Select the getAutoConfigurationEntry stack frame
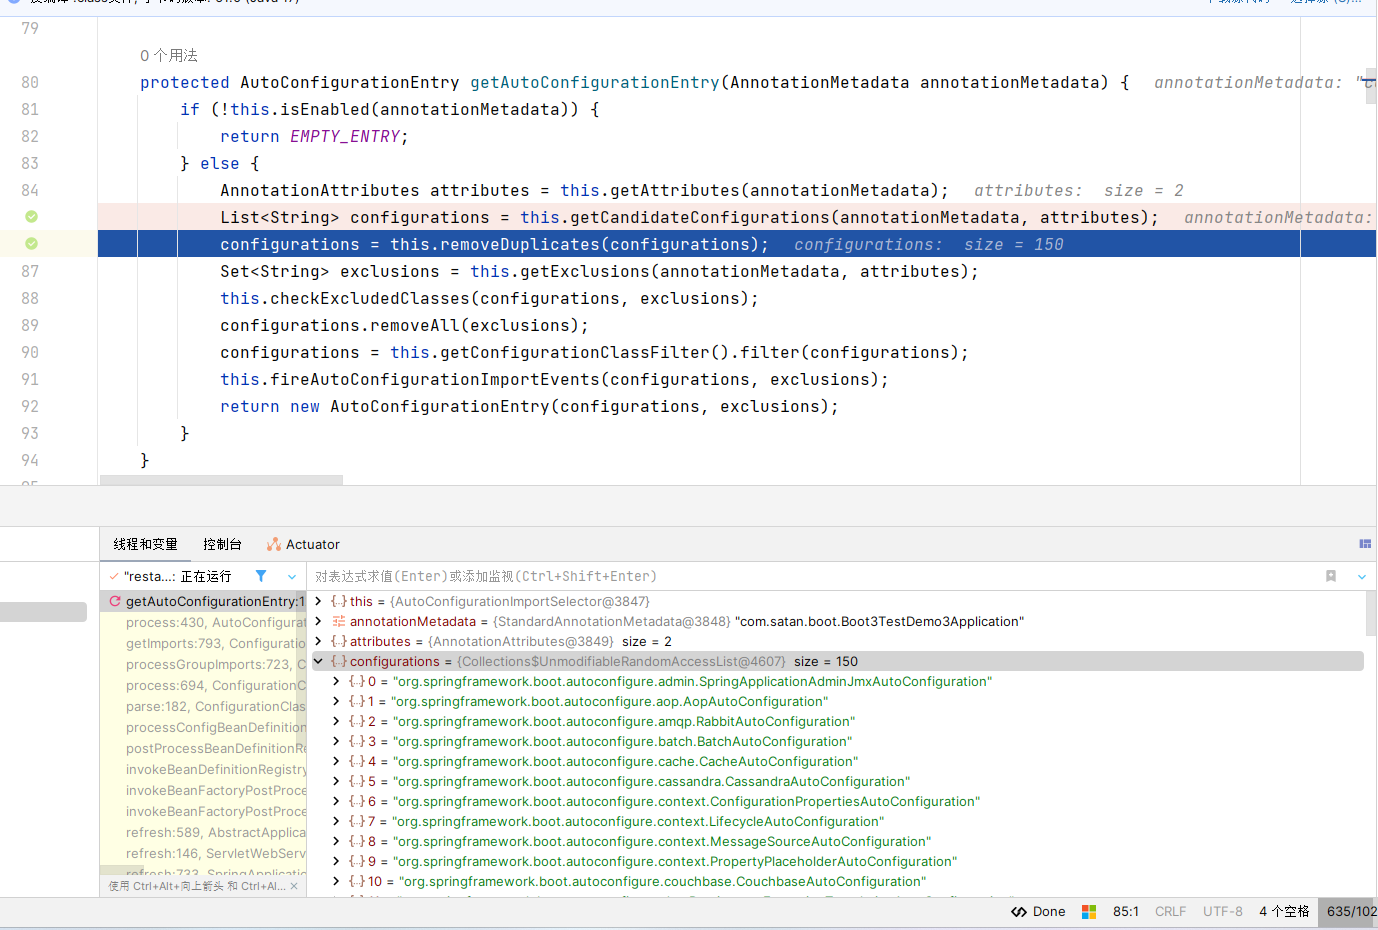The height and width of the screenshot is (930, 1378). [203, 601]
